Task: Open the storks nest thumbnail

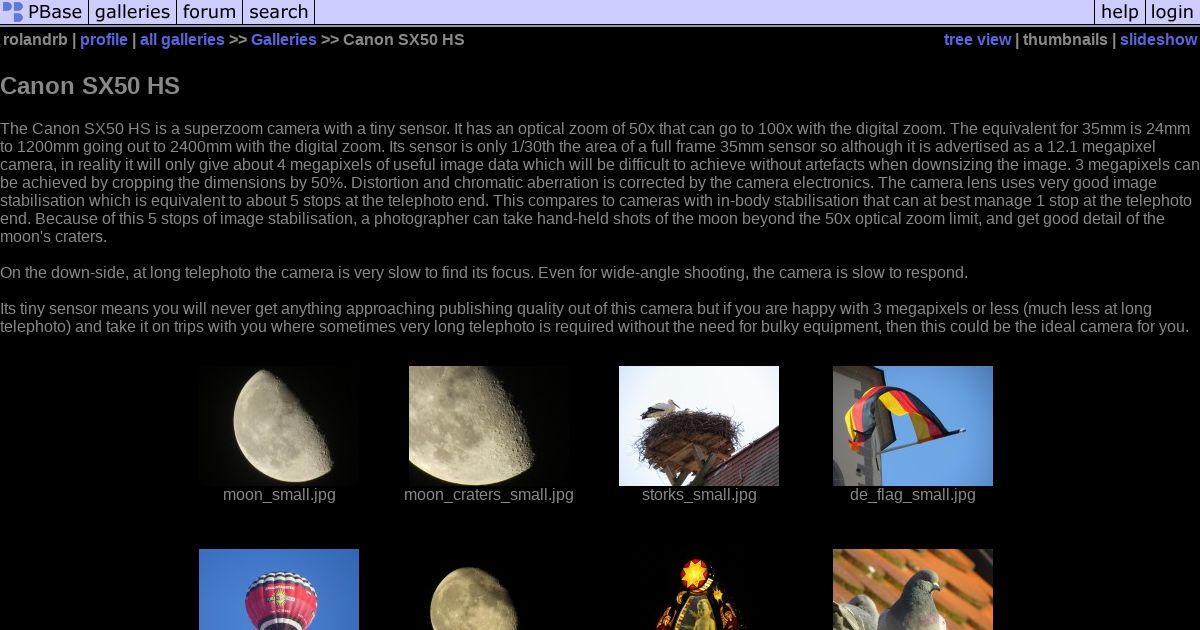Action: 699,426
